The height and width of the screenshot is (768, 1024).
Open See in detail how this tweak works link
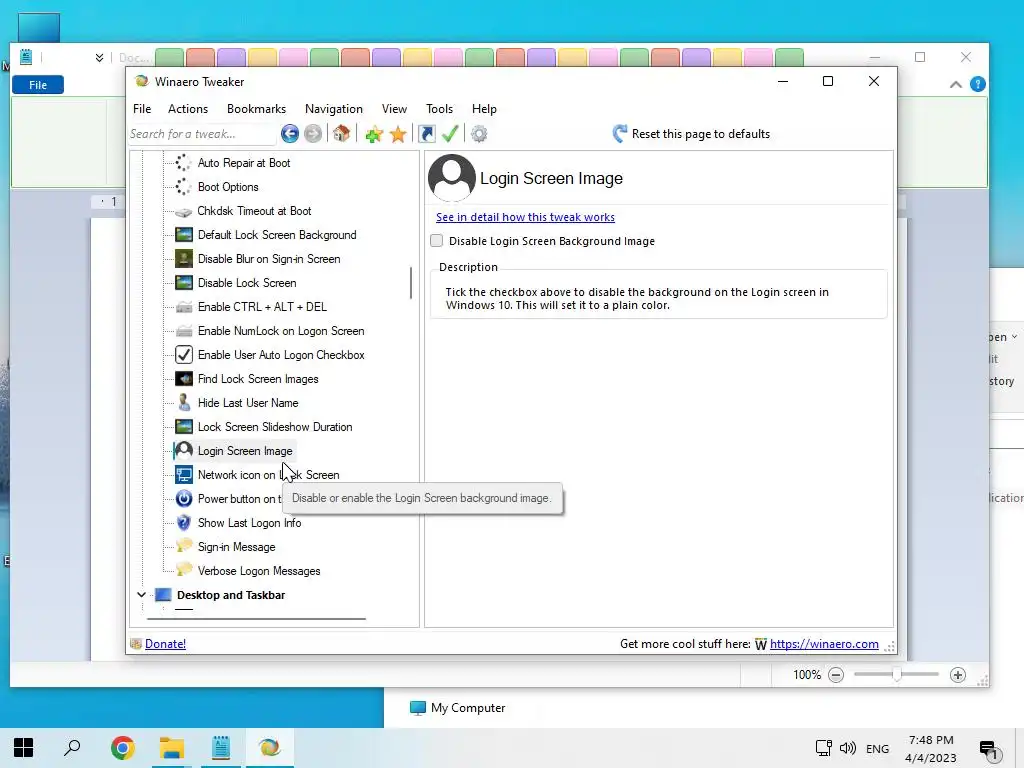coord(525,217)
